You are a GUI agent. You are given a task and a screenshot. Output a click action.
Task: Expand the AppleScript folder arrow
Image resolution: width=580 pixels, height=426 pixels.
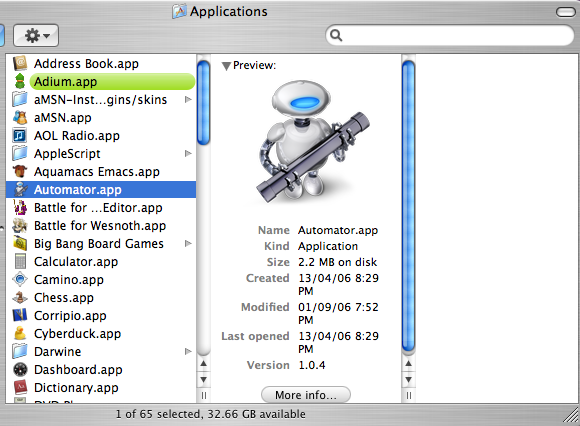click(x=188, y=153)
